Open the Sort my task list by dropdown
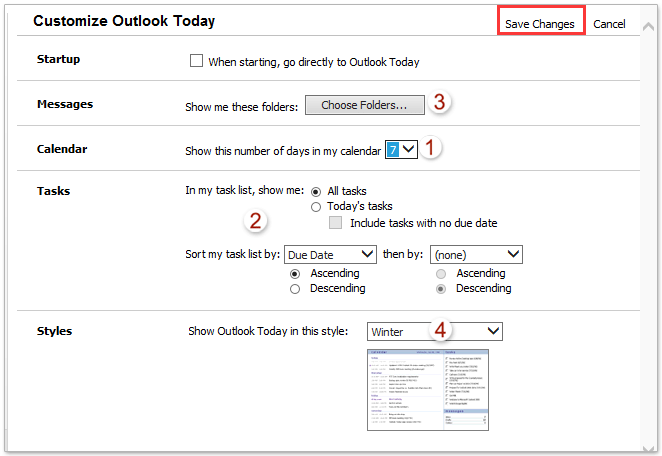 pos(330,255)
